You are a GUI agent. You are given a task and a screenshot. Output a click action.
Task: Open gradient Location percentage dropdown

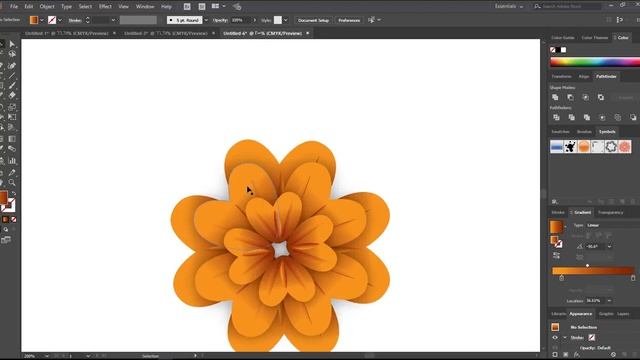click(x=609, y=301)
